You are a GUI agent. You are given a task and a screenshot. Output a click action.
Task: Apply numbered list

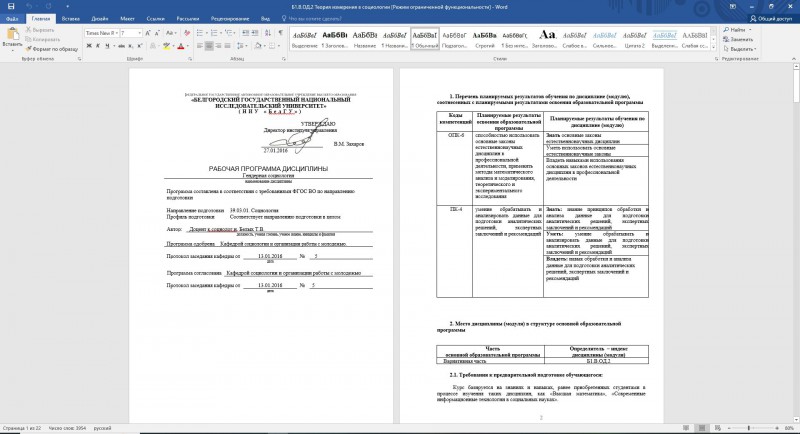216,33
